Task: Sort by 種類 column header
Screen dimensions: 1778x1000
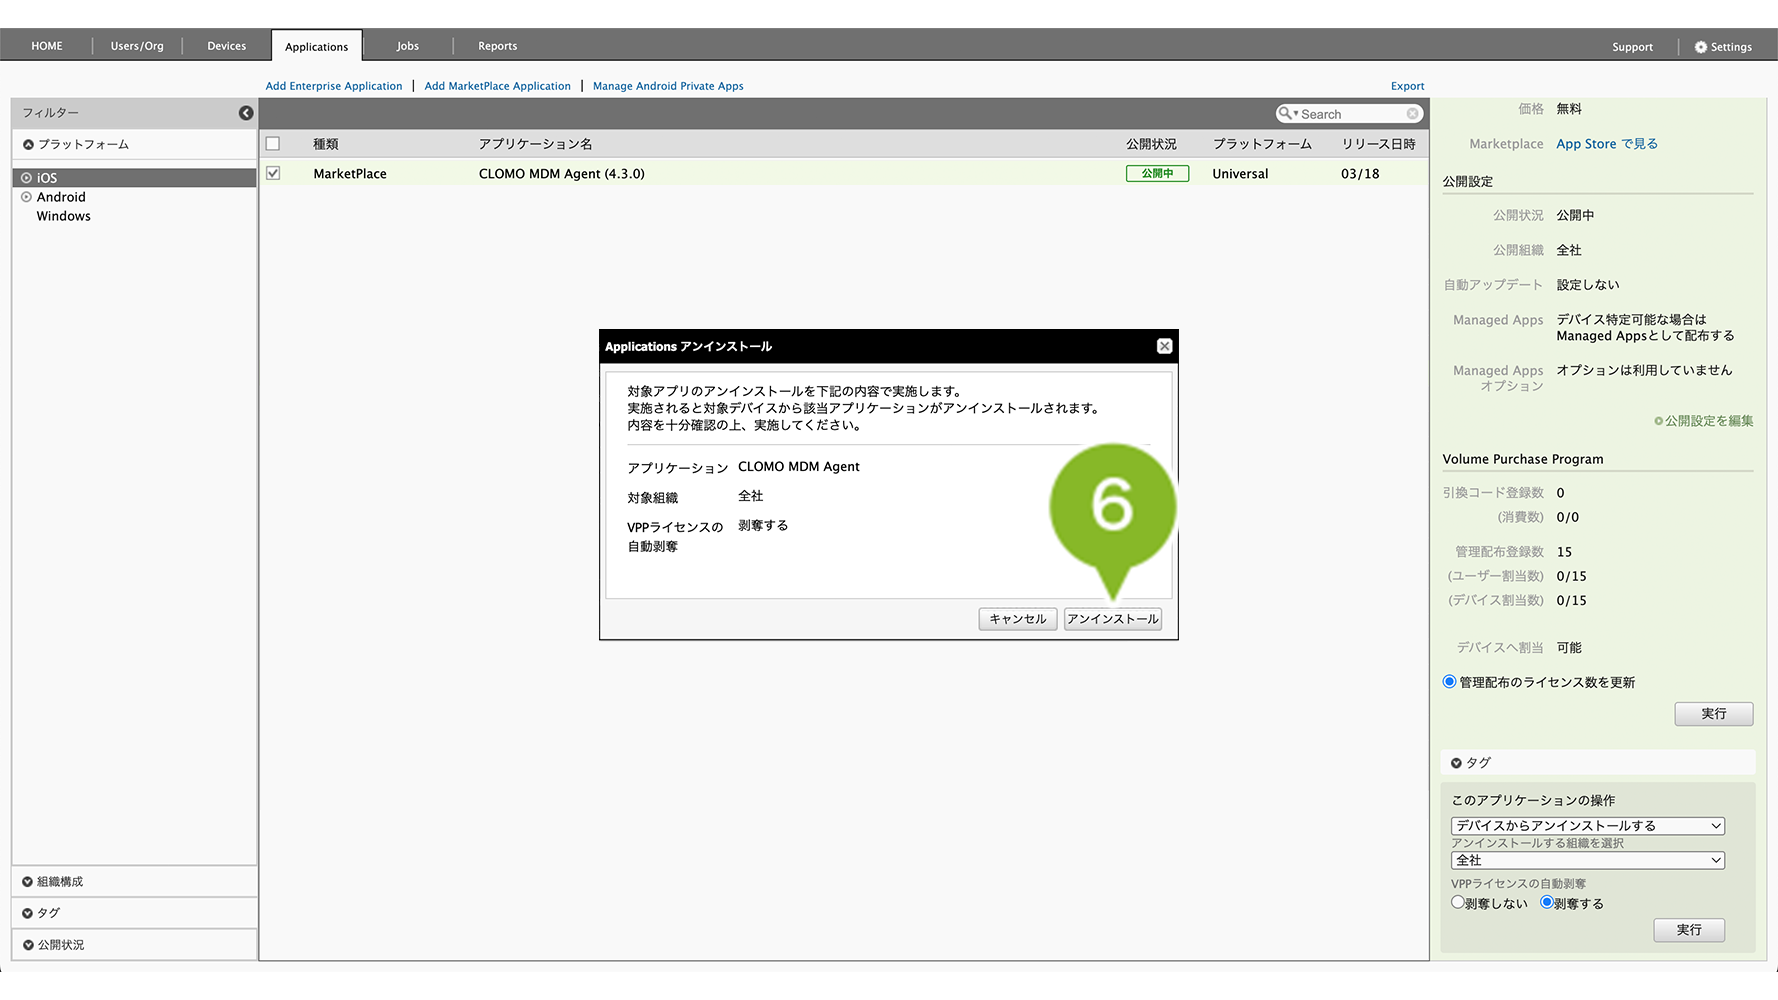Action: (326, 144)
